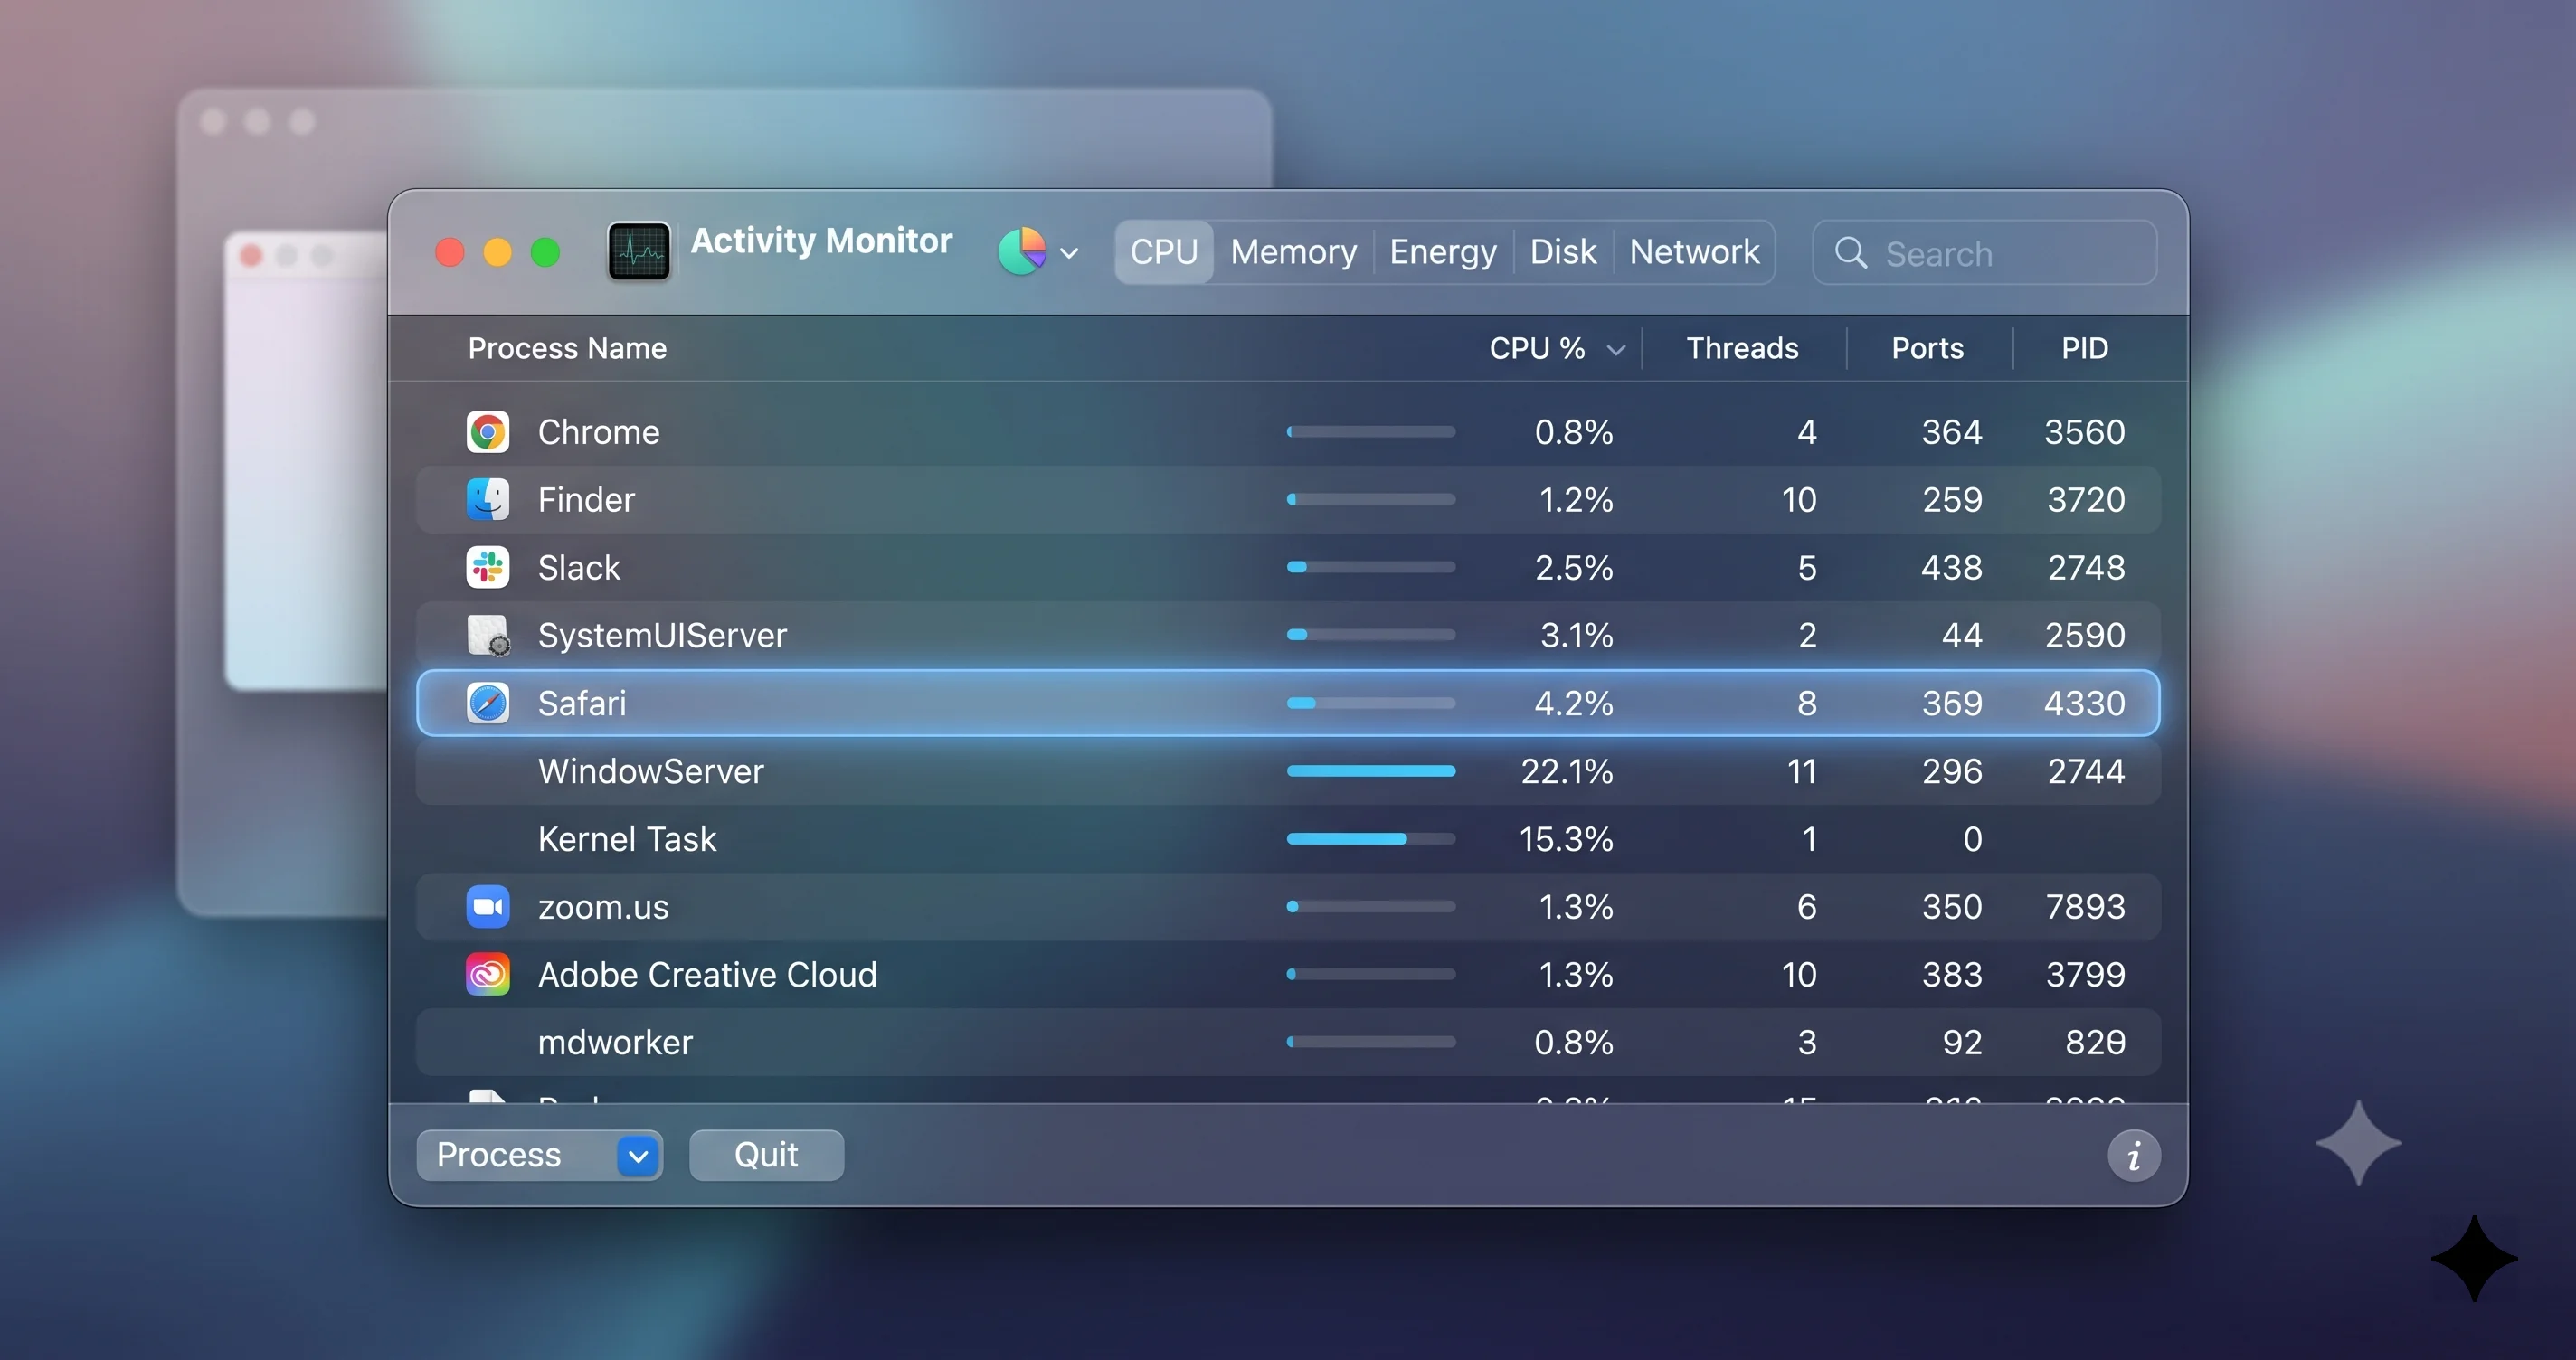
Task: Click the magnifying glass search icon
Action: (x=1851, y=253)
